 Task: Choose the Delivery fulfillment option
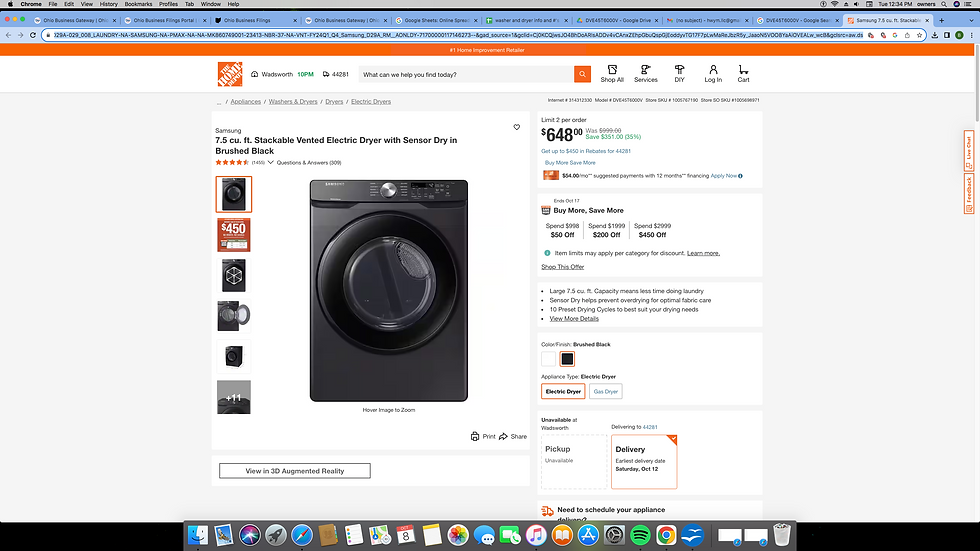644,461
